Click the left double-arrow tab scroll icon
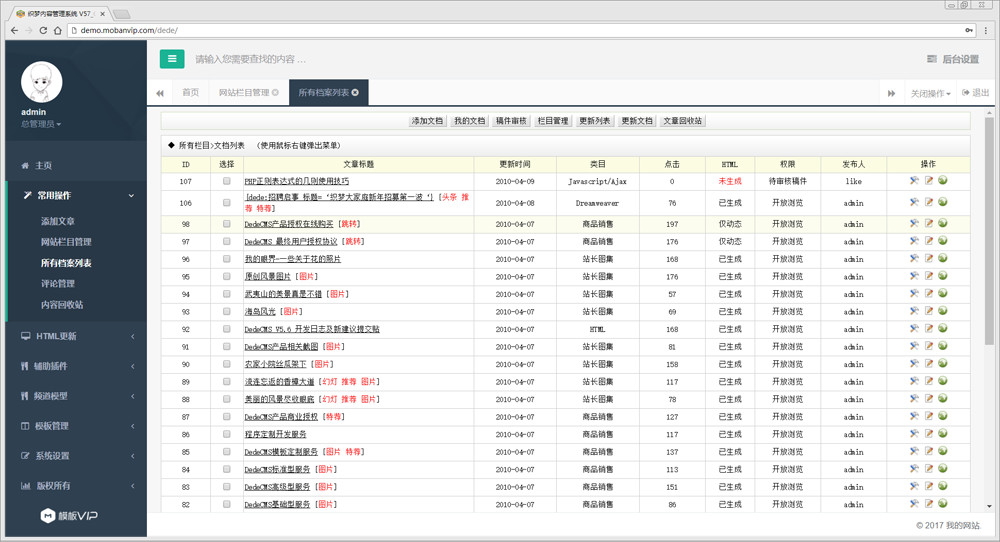The height and width of the screenshot is (542, 1000). (159, 93)
